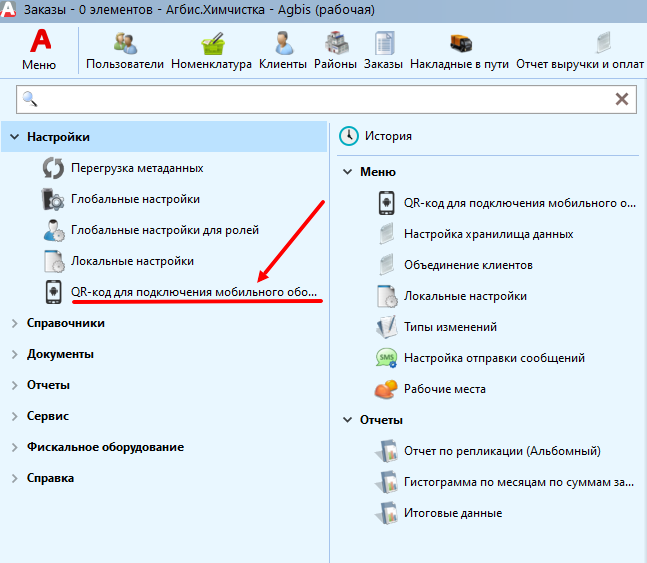Expand the Документы section
The image size is (647, 563).
14,354
